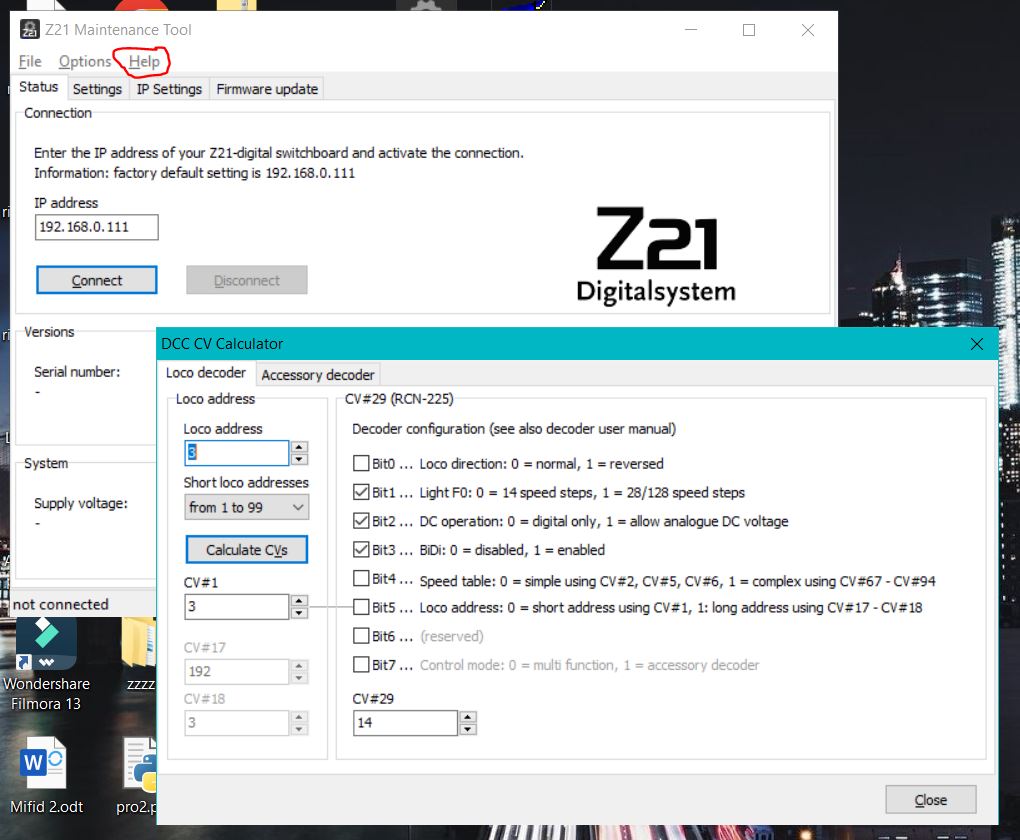The image size is (1020, 840).
Task: Decrease CV#1 value with down arrow
Action: pos(299,613)
